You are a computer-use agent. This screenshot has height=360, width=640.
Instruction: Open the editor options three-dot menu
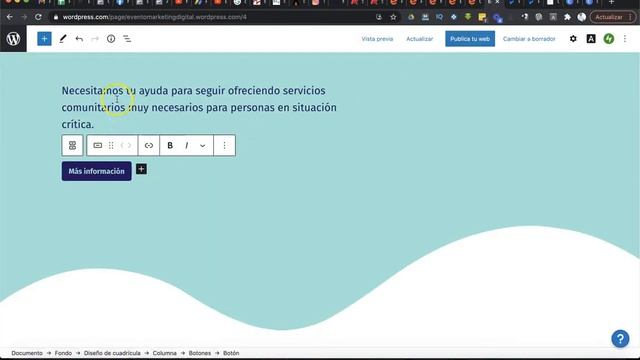[x=625, y=39]
